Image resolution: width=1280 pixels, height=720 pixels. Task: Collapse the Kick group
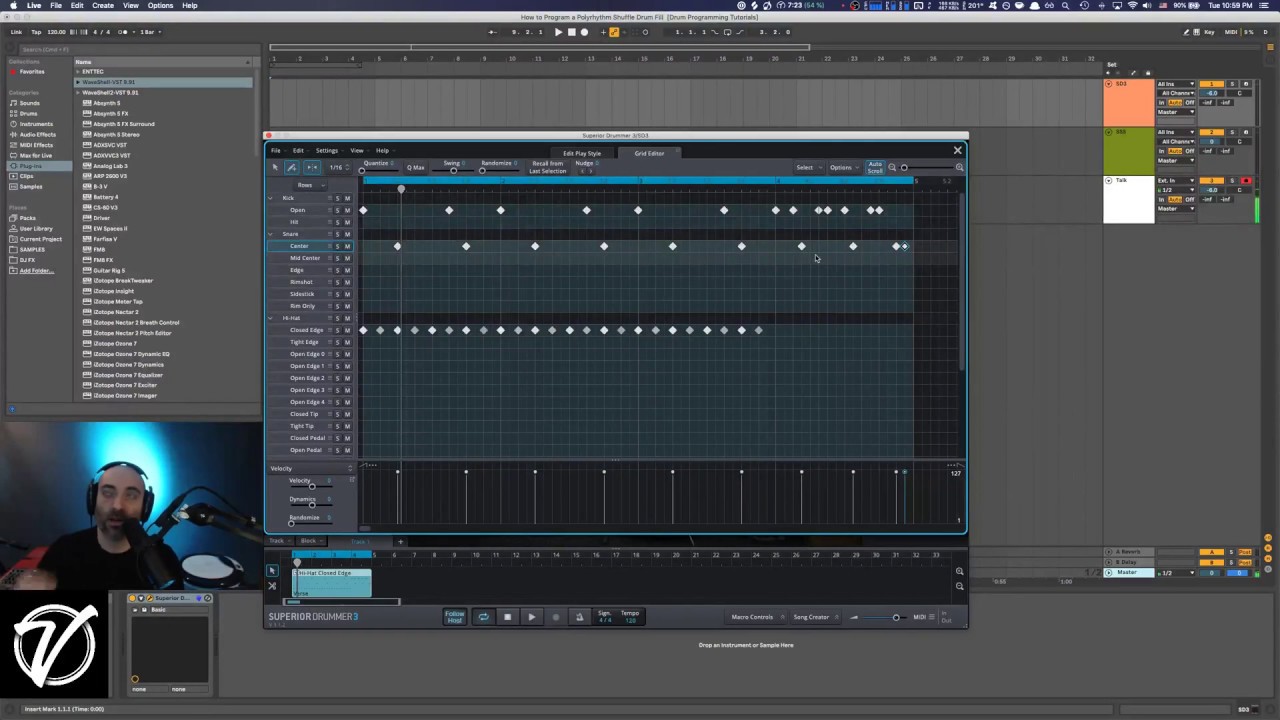tap(271, 198)
